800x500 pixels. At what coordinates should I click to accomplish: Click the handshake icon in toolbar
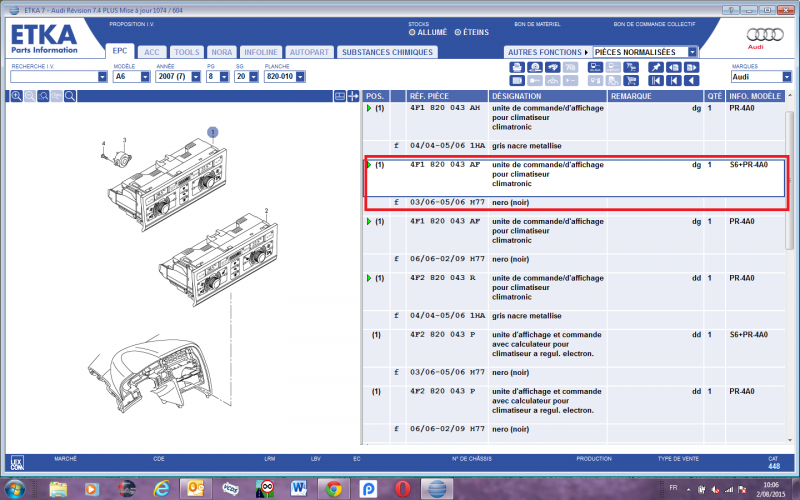tap(553, 67)
